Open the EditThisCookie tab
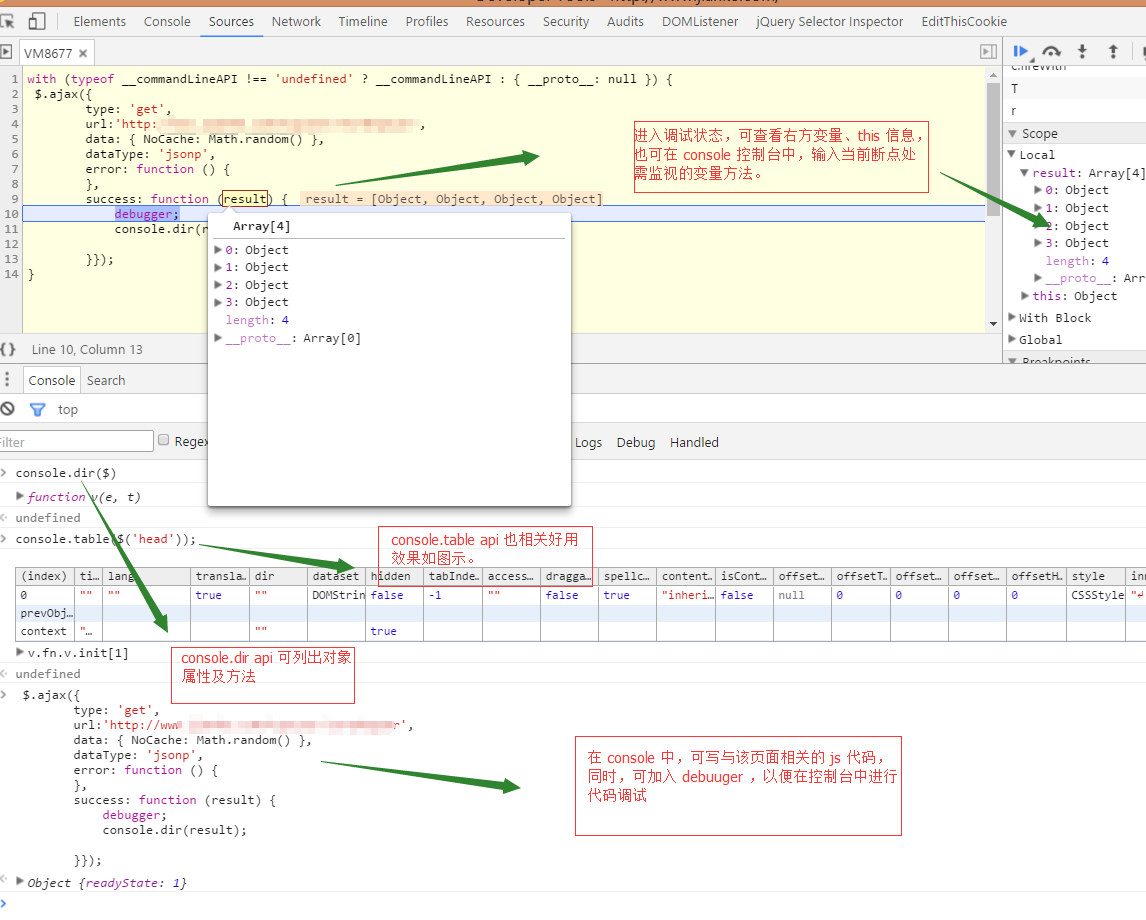The image size is (1146, 920). (x=964, y=21)
